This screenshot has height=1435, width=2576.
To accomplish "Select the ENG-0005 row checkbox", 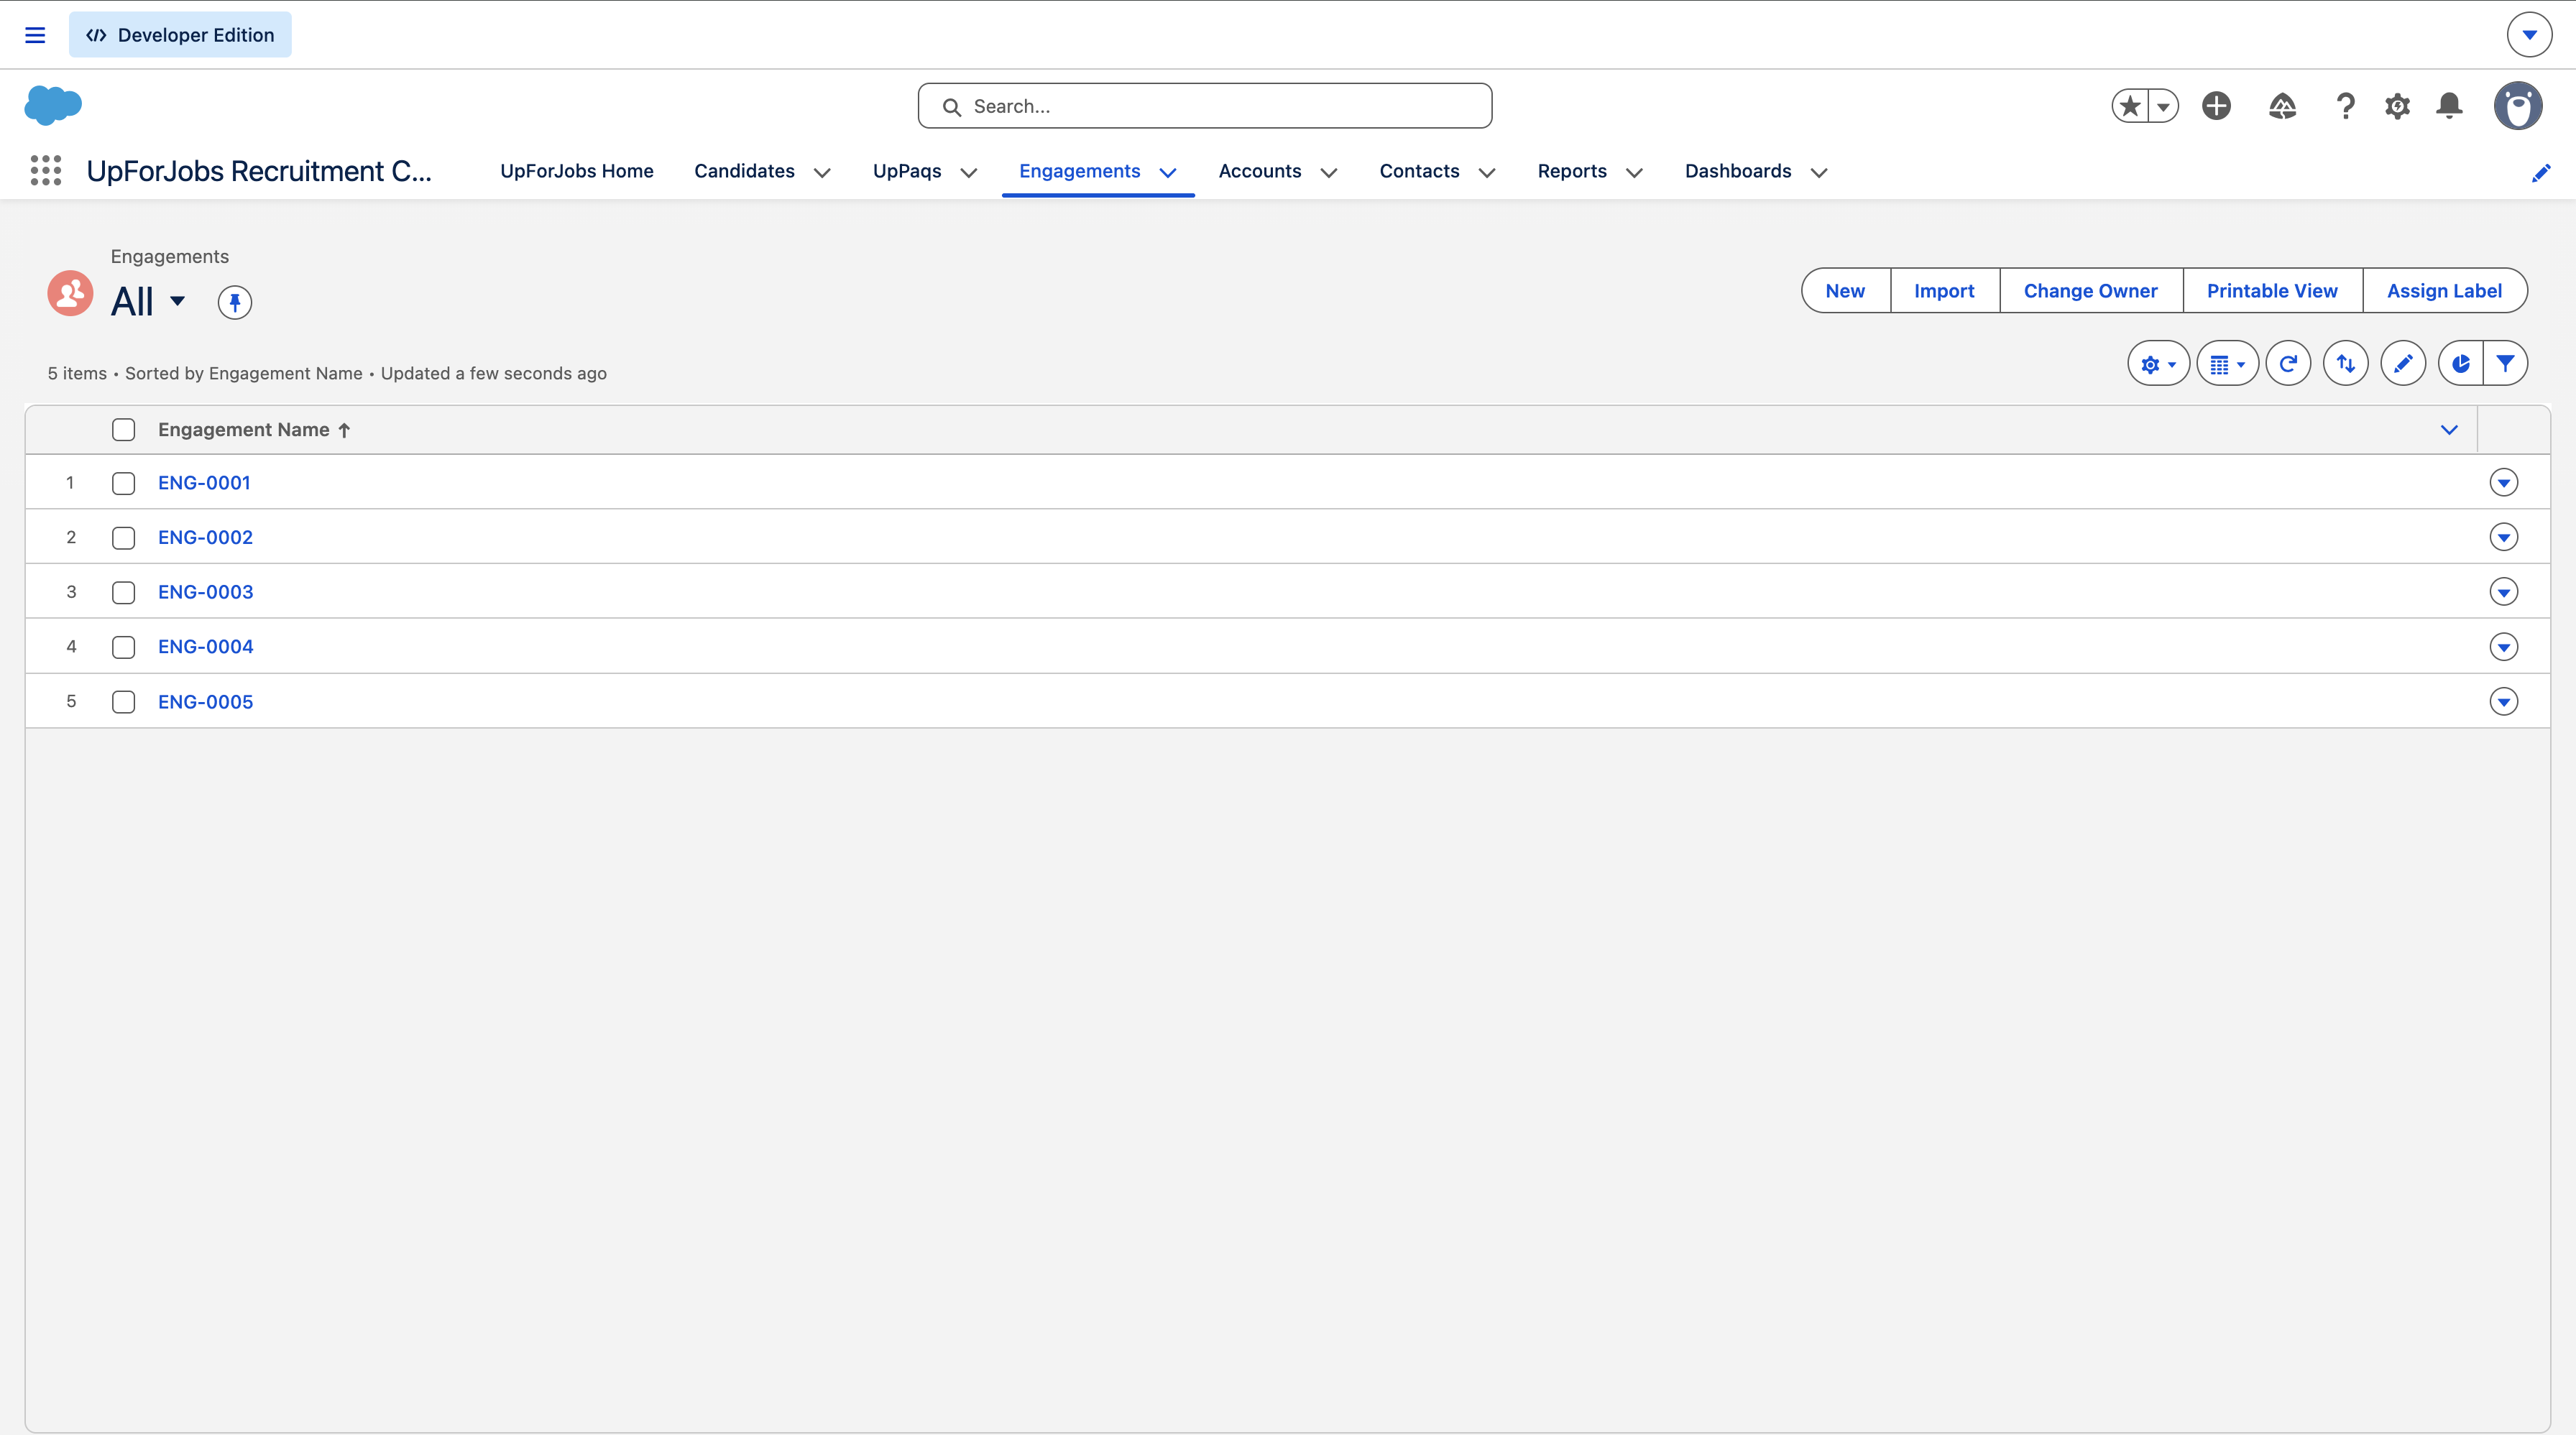I will 124,702.
